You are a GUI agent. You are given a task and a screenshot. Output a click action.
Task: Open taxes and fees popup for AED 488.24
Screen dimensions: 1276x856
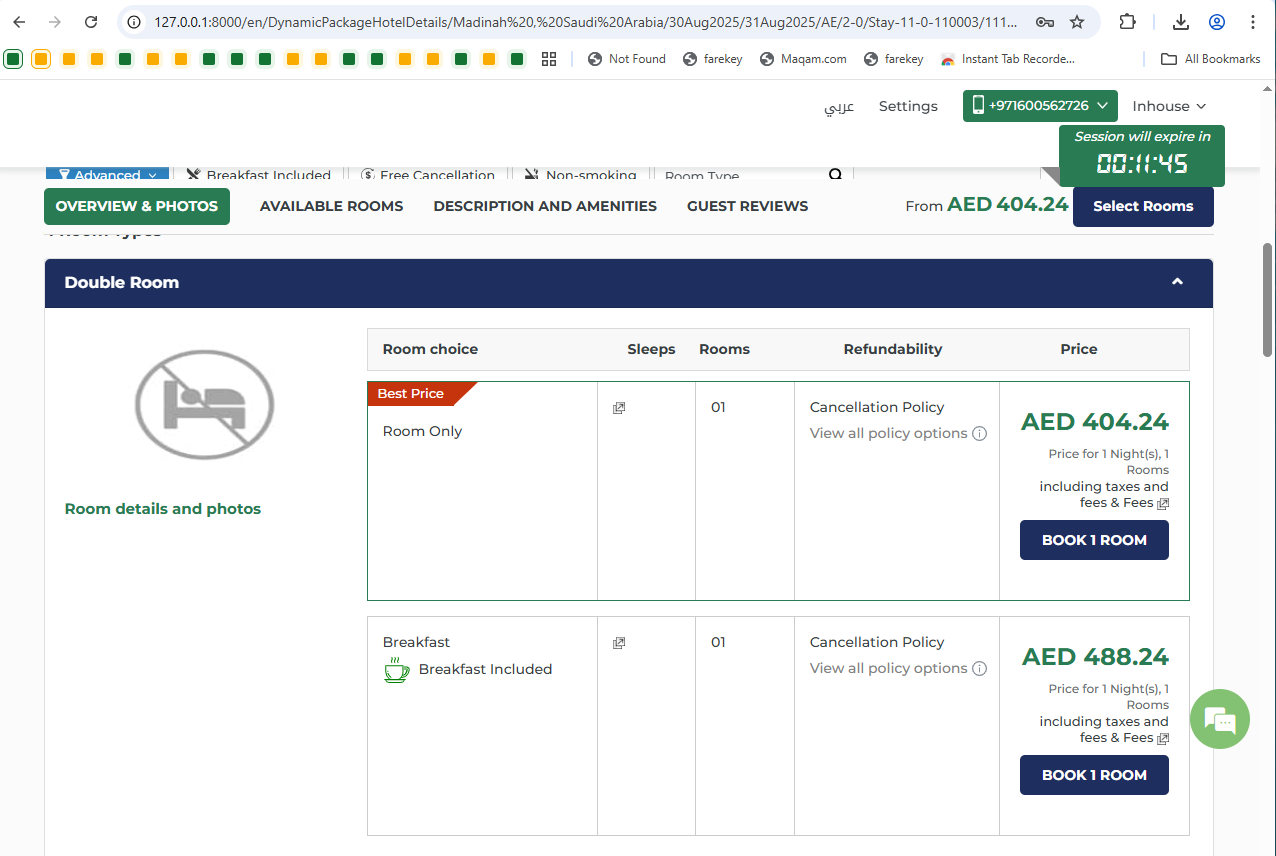1163,739
